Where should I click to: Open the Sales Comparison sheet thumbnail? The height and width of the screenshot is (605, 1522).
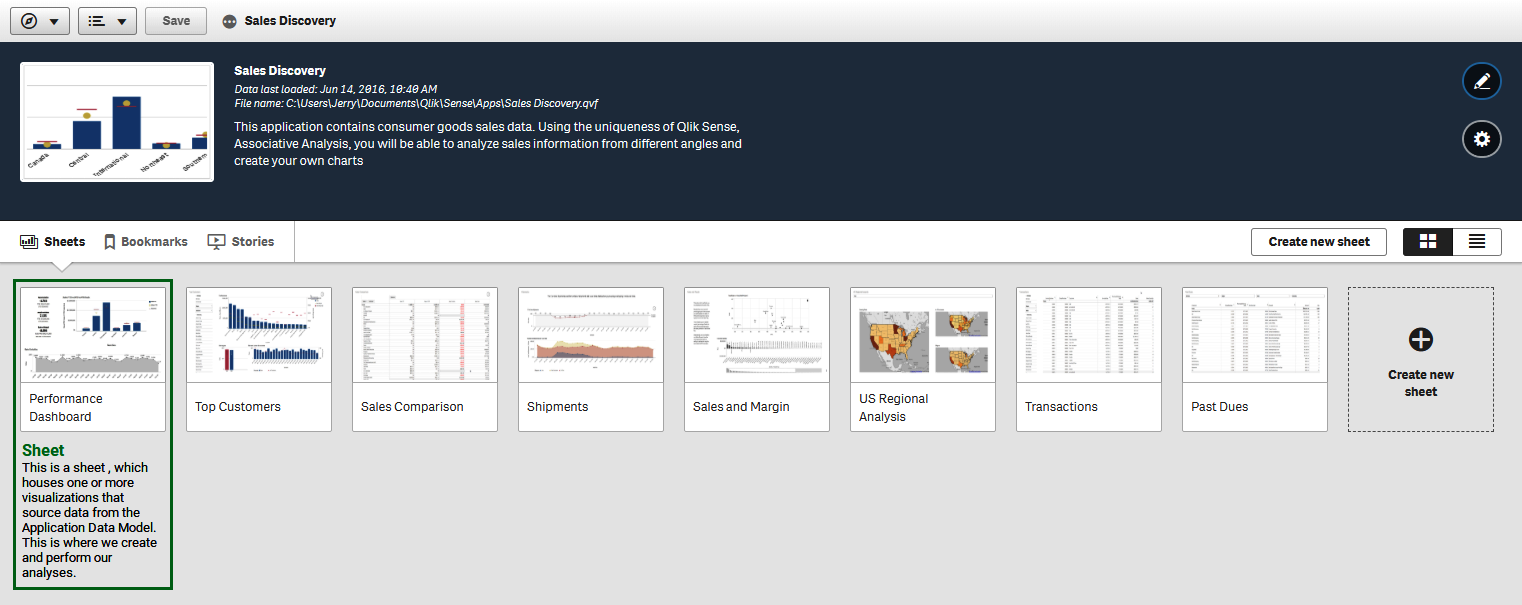pyautogui.click(x=425, y=335)
